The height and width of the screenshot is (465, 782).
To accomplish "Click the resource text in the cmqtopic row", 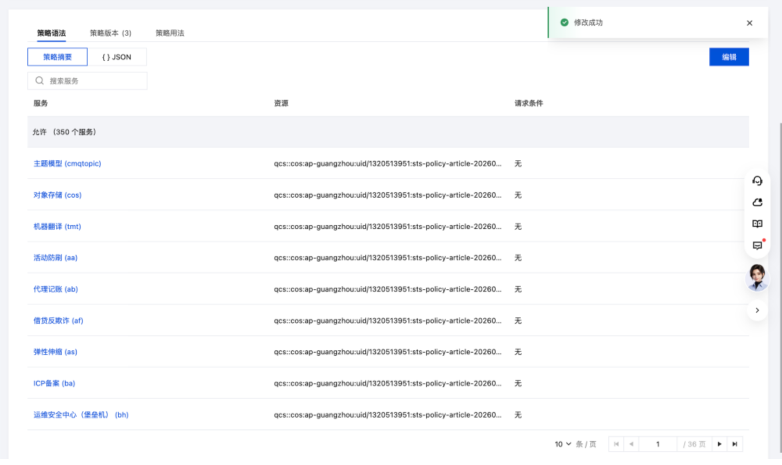I will click(x=388, y=164).
